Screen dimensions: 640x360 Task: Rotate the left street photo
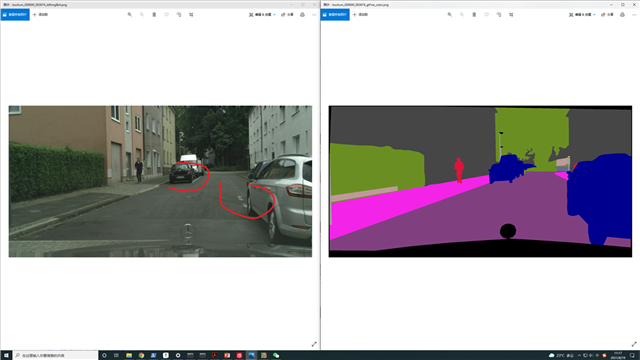click(179, 15)
